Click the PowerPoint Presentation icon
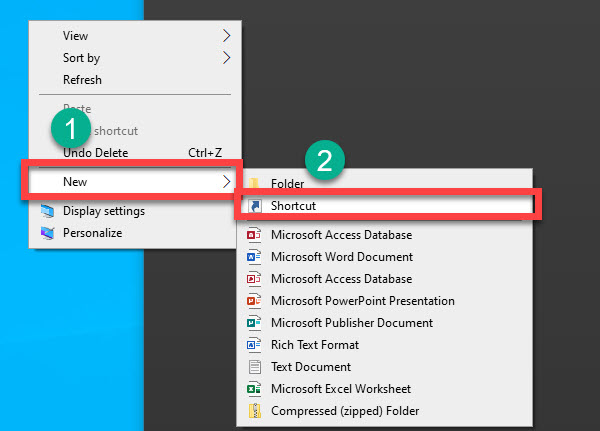The height and width of the screenshot is (431, 600). pos(254,300)
